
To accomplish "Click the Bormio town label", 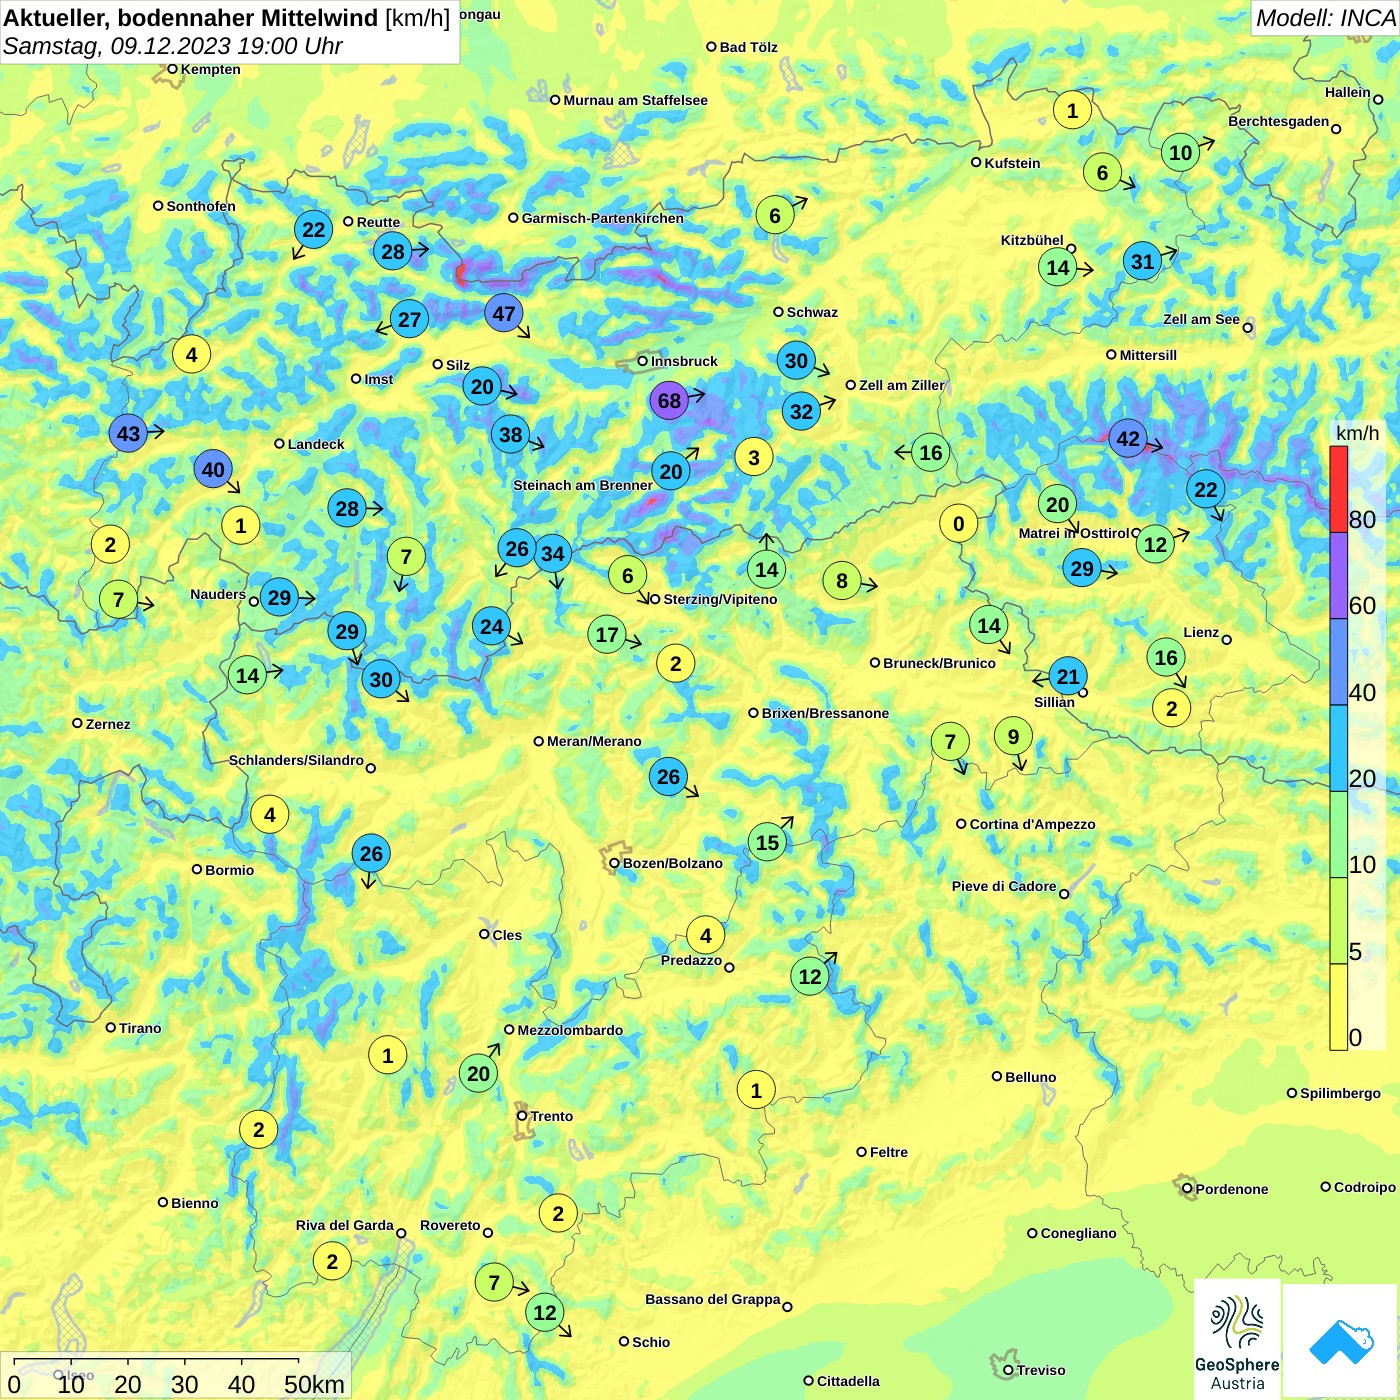I will [x=229, y=870].
